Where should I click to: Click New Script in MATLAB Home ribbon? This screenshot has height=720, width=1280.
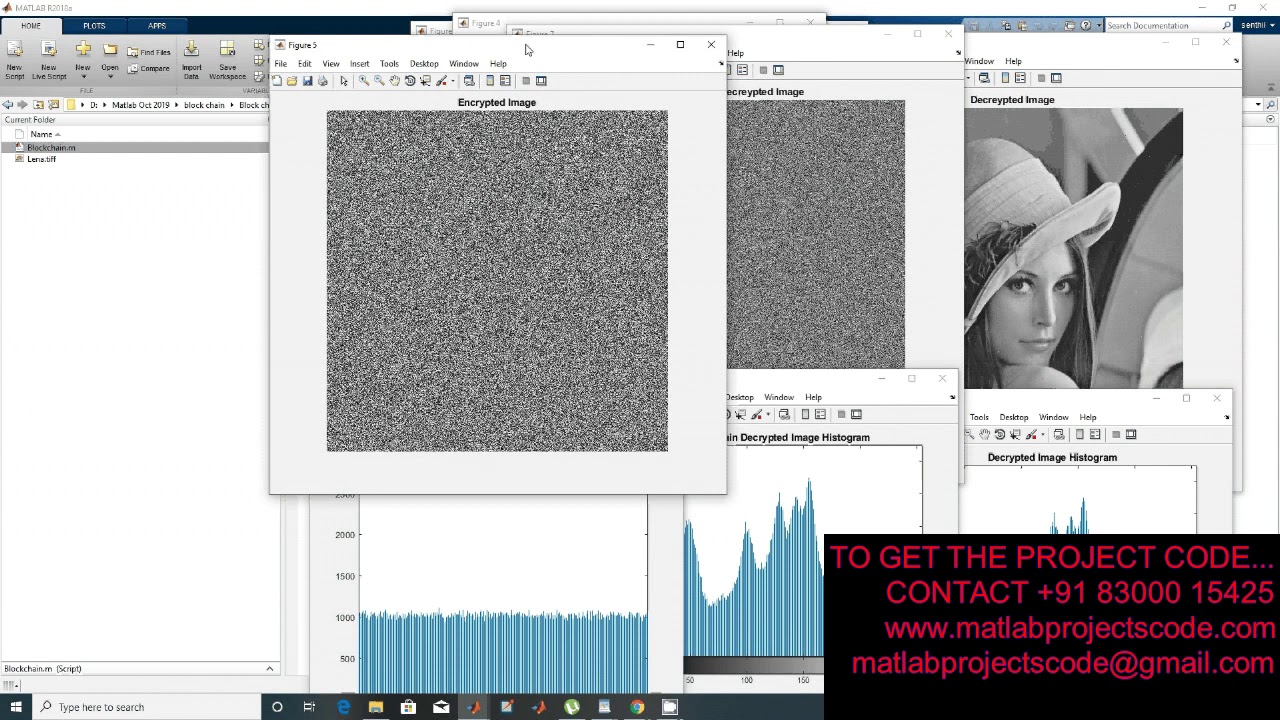14,60
